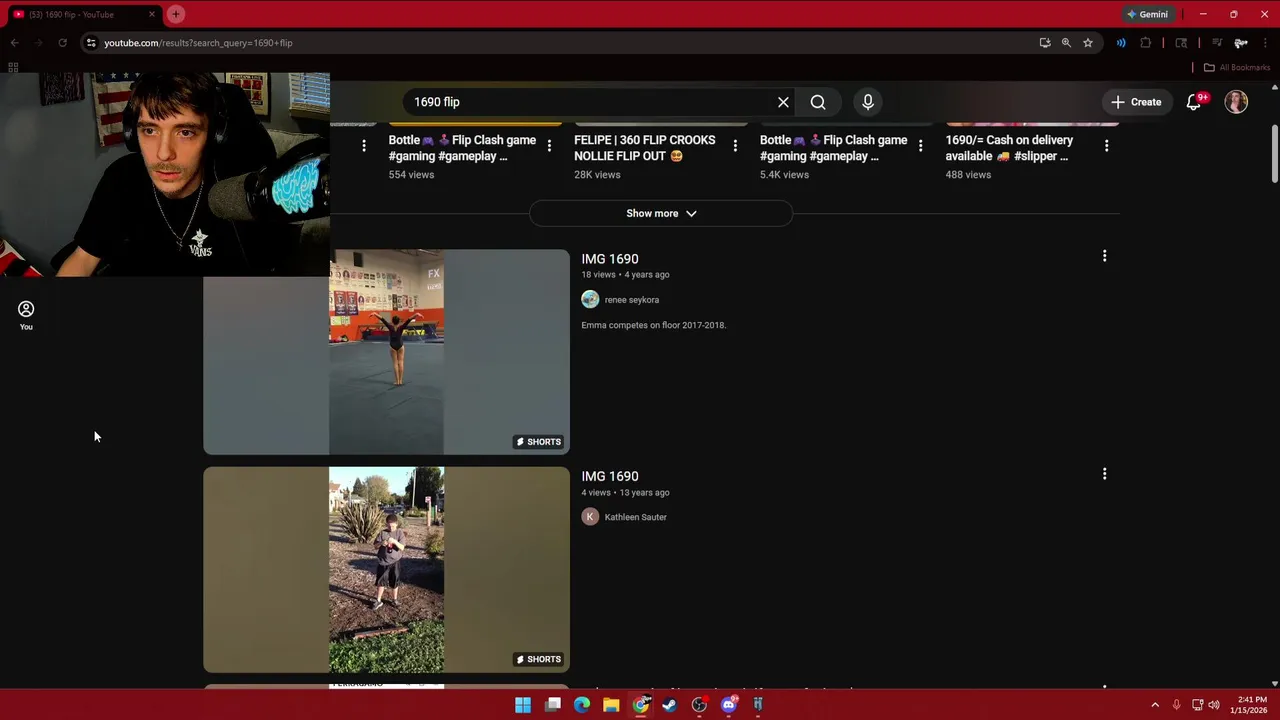Viewport: 1280px width, 720px height.
Task: View site information in address bar
Action: (91, 43)
